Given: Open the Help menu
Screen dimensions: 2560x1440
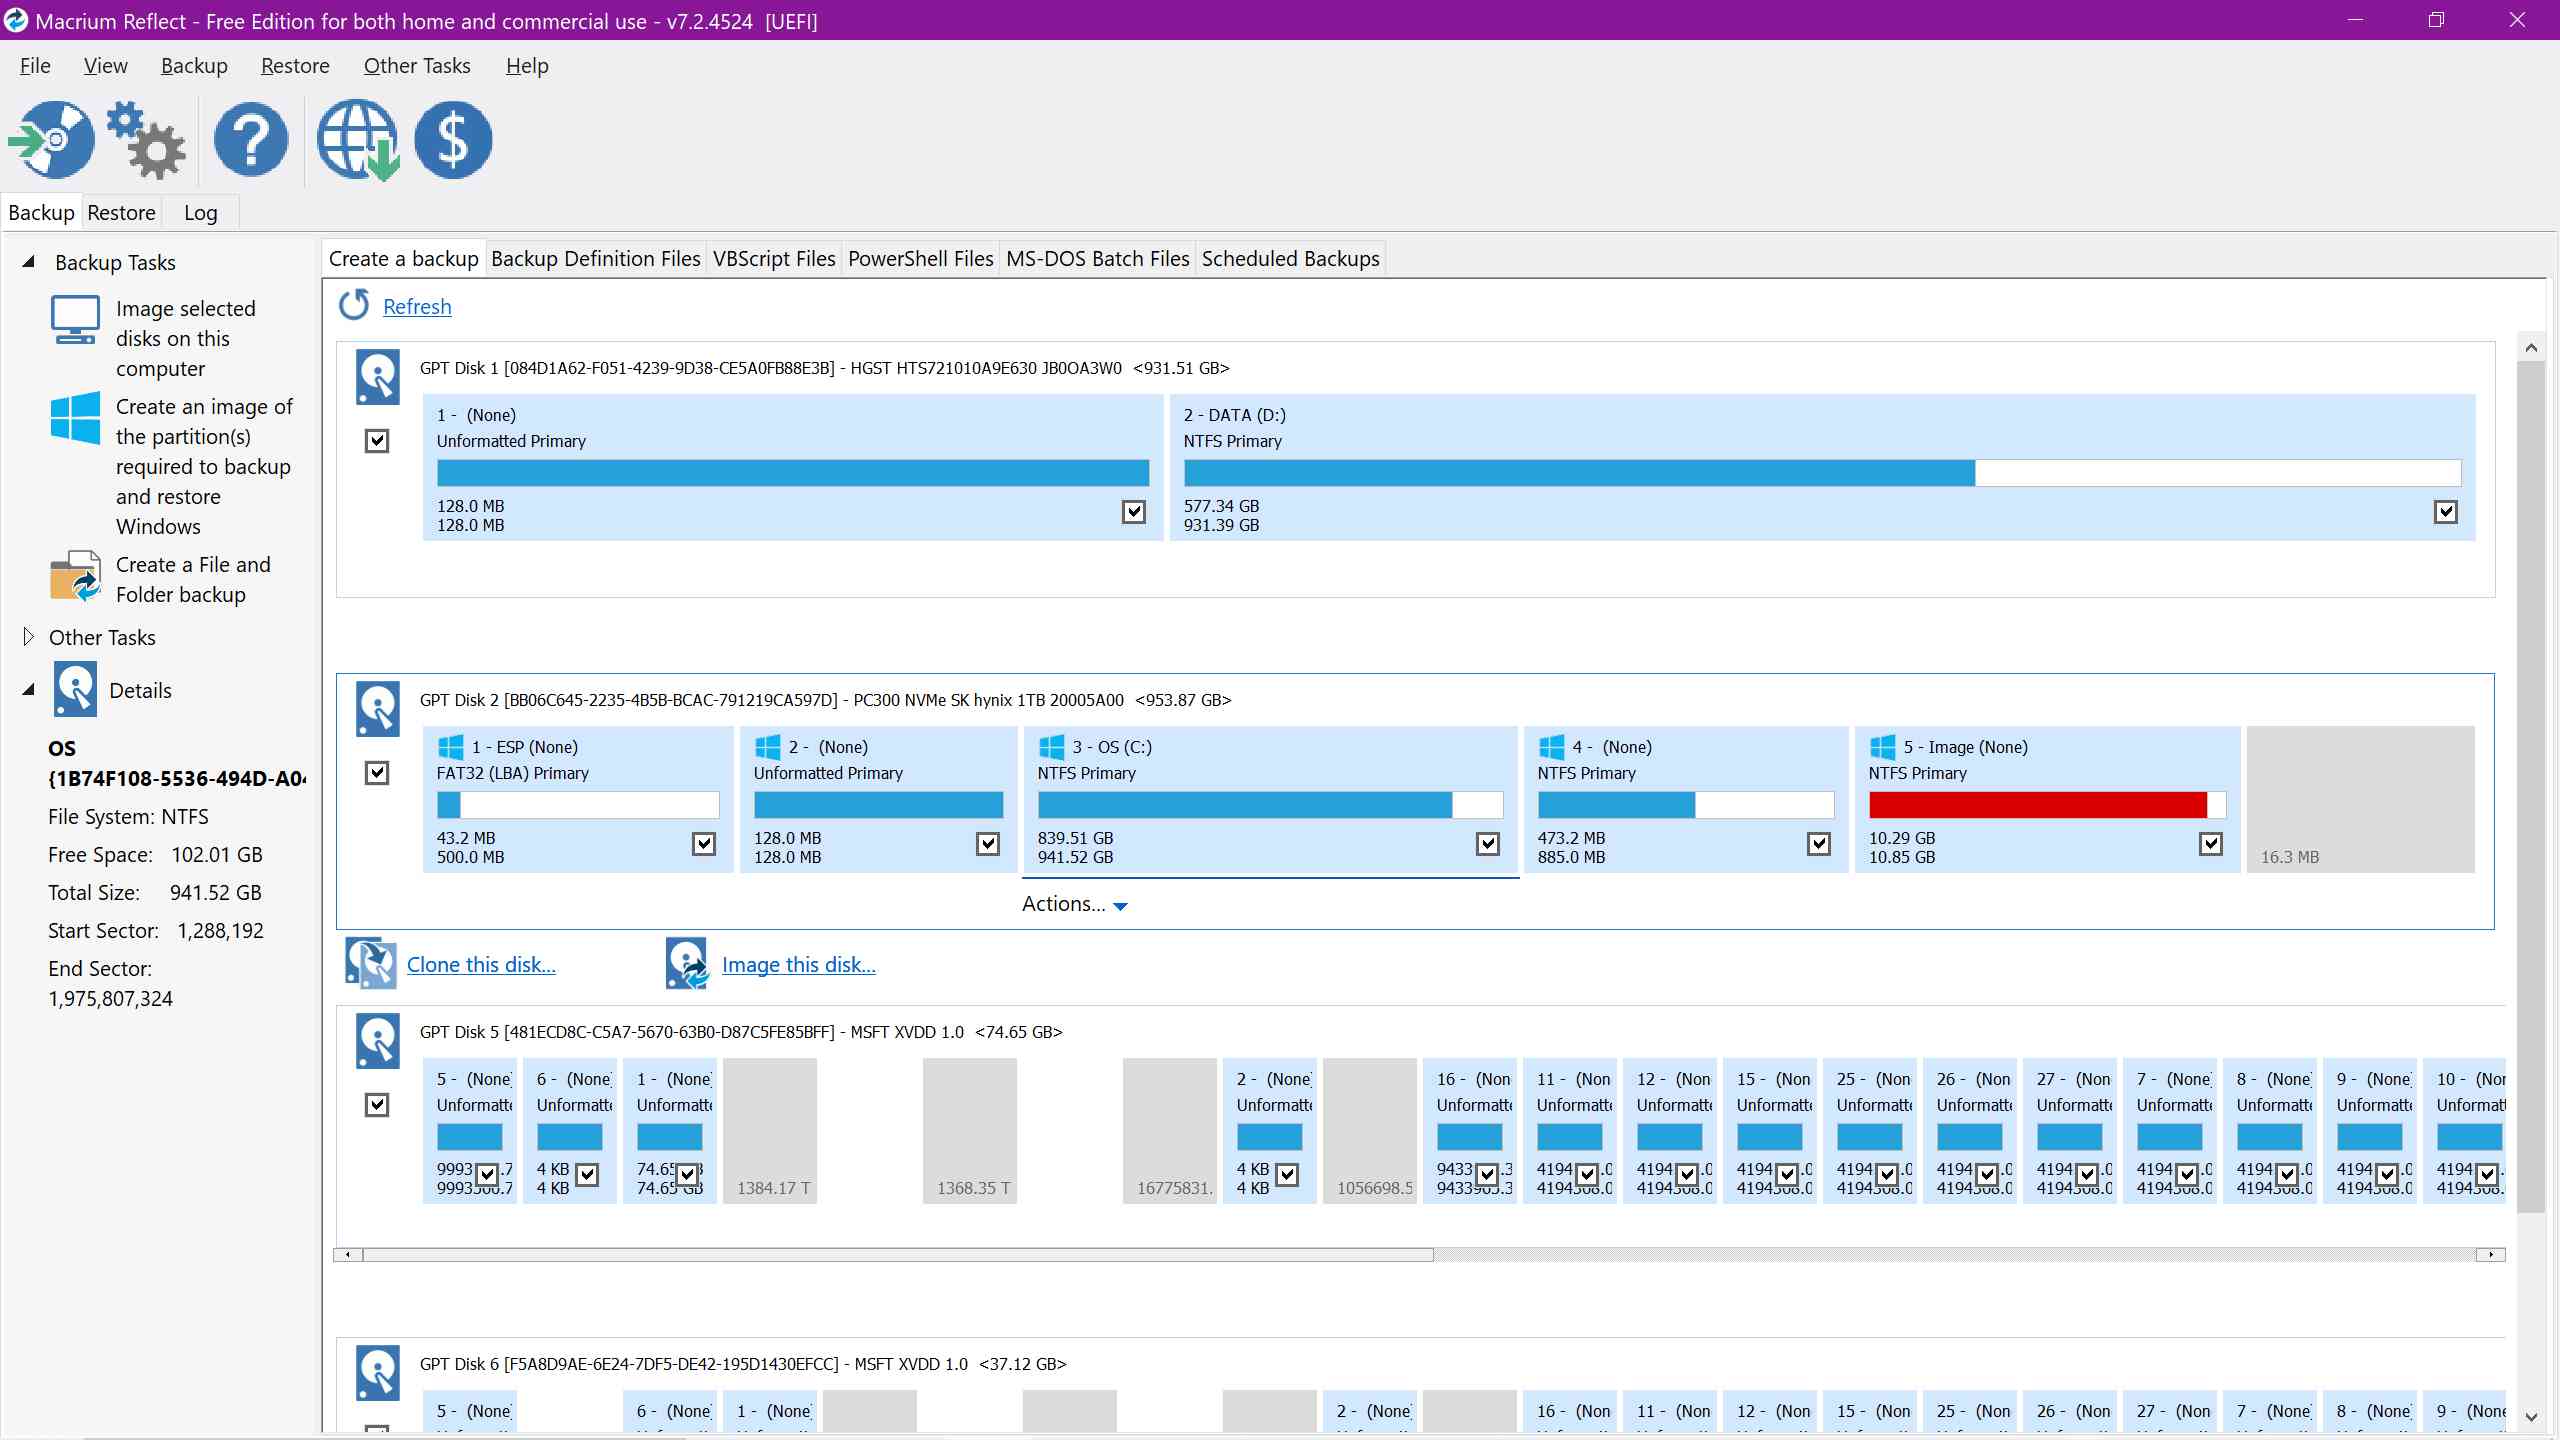Looking at the screenshot, I should 527,66.
